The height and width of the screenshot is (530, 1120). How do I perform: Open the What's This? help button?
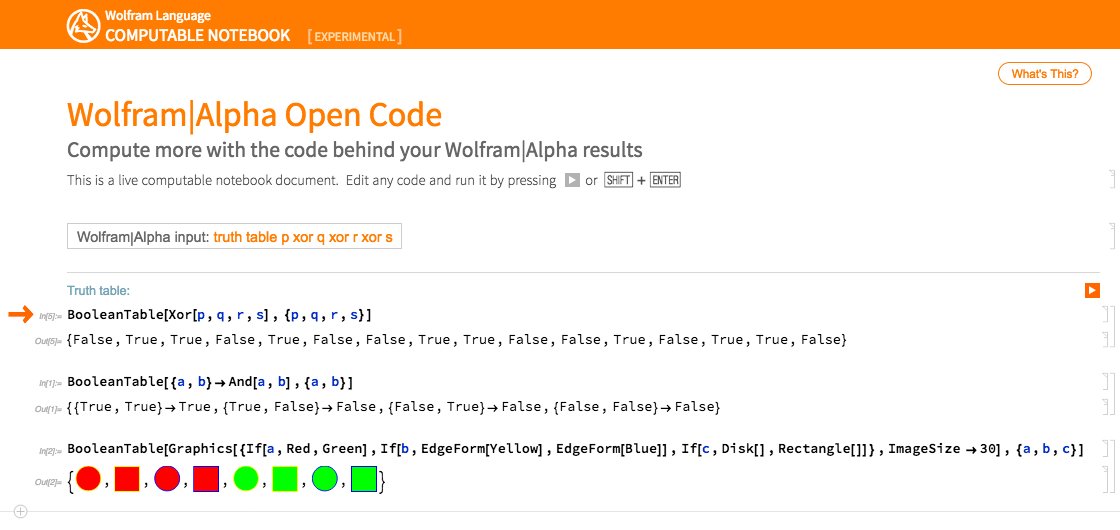coord(1044,74)
